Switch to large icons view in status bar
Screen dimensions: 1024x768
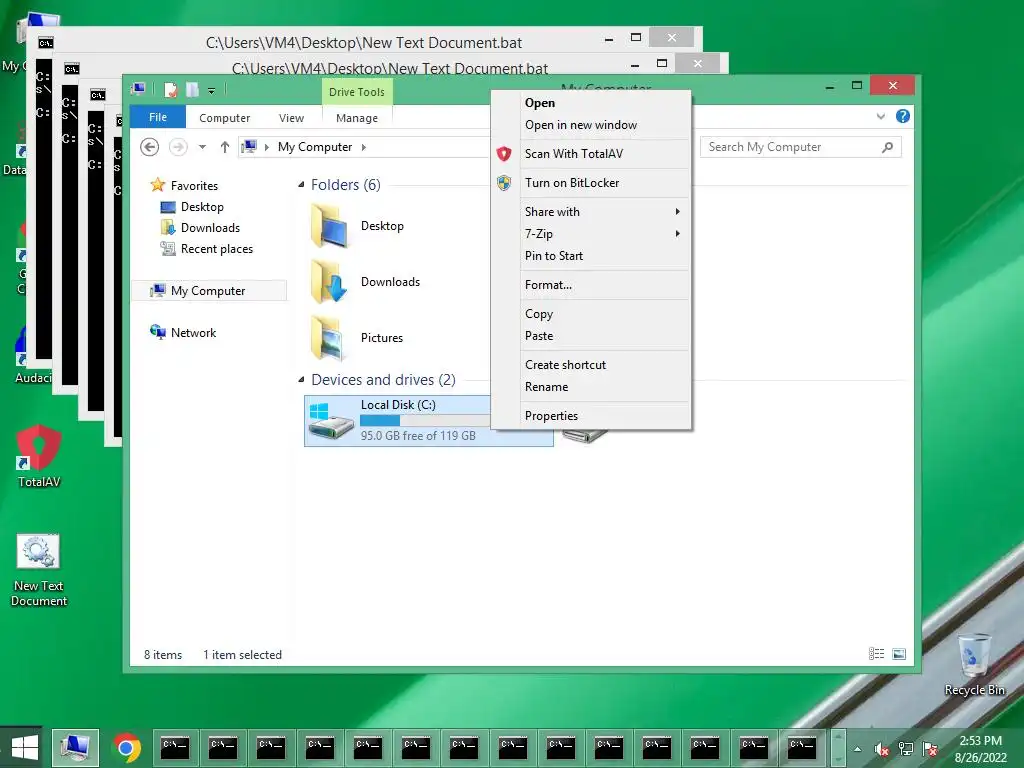(899, 654)
